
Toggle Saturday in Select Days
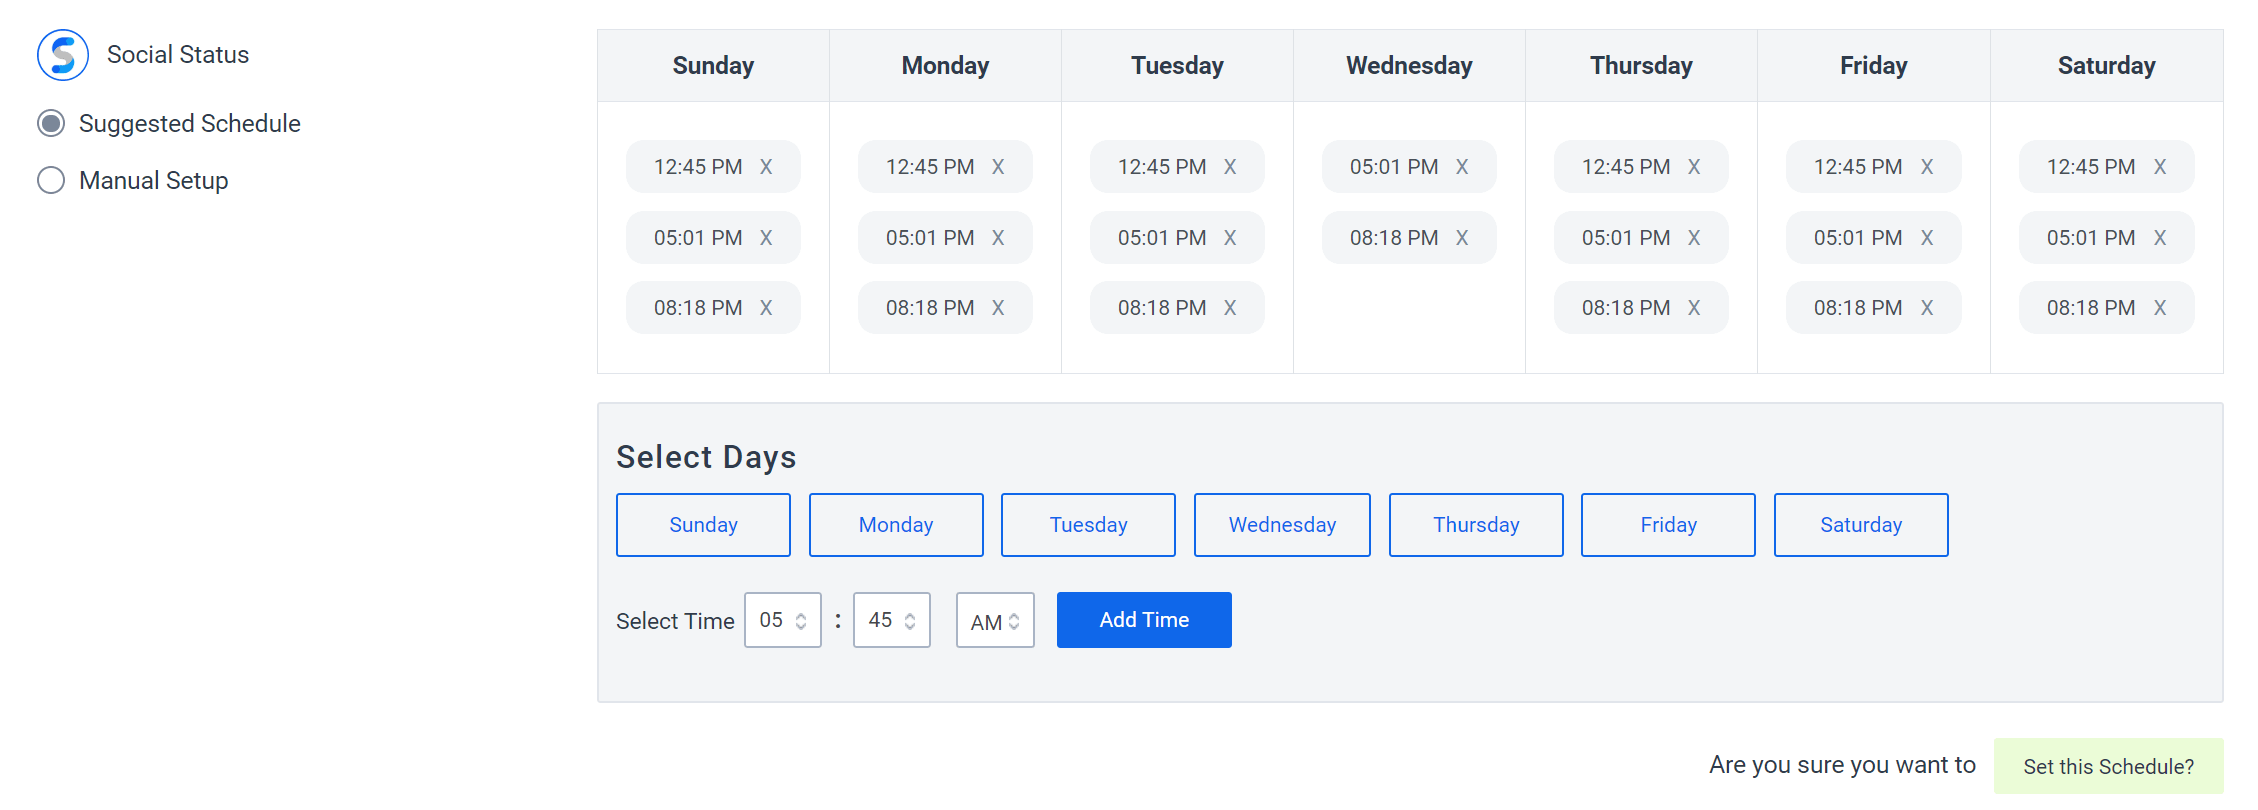(x=1861, y=525)
